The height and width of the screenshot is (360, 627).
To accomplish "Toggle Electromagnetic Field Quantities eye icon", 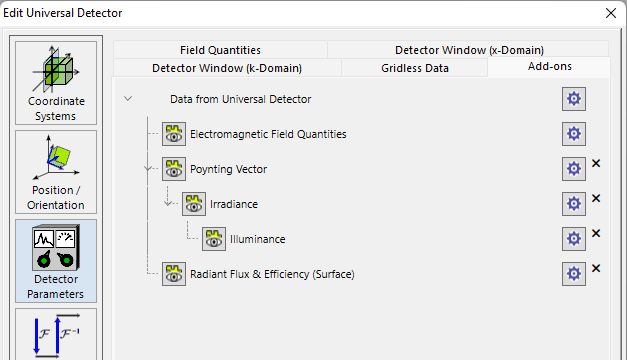I will [174, 134].
